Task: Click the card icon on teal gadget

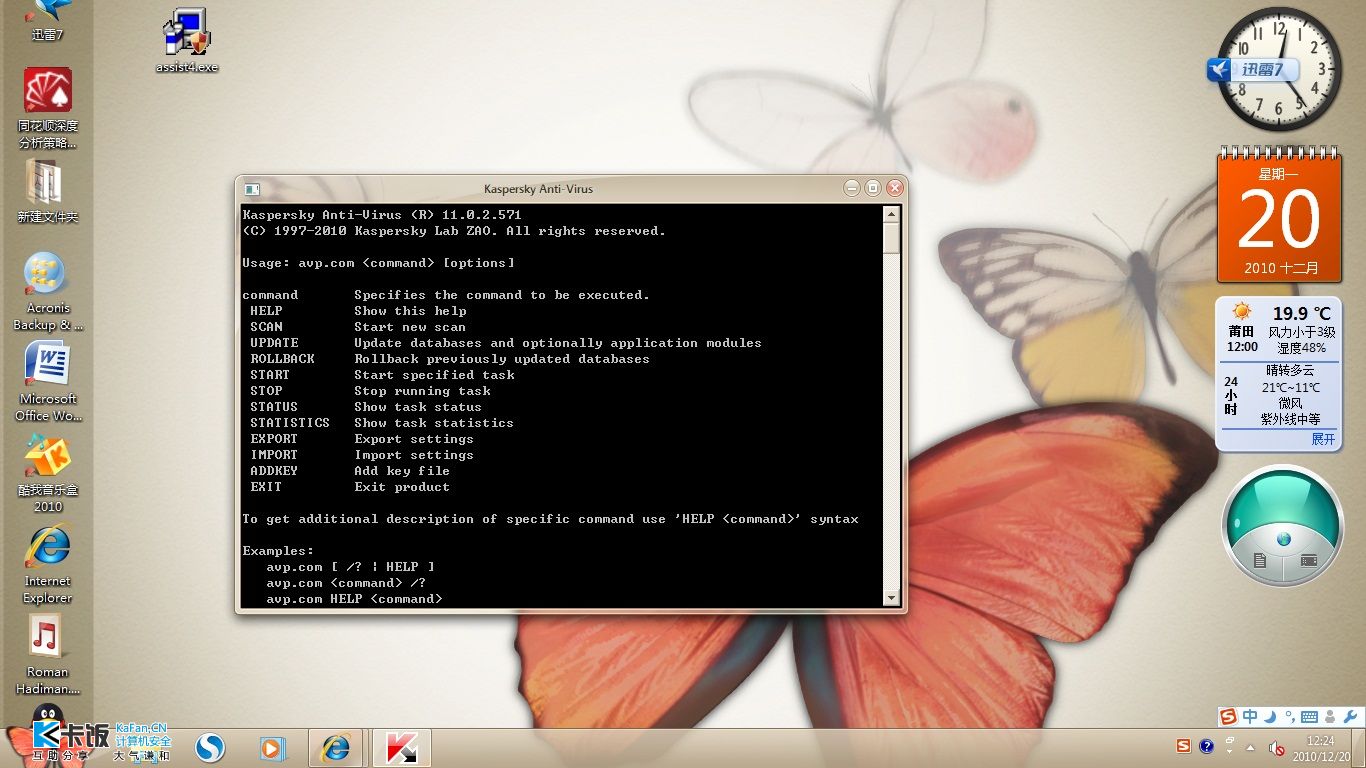Action: pos(1308,561)
